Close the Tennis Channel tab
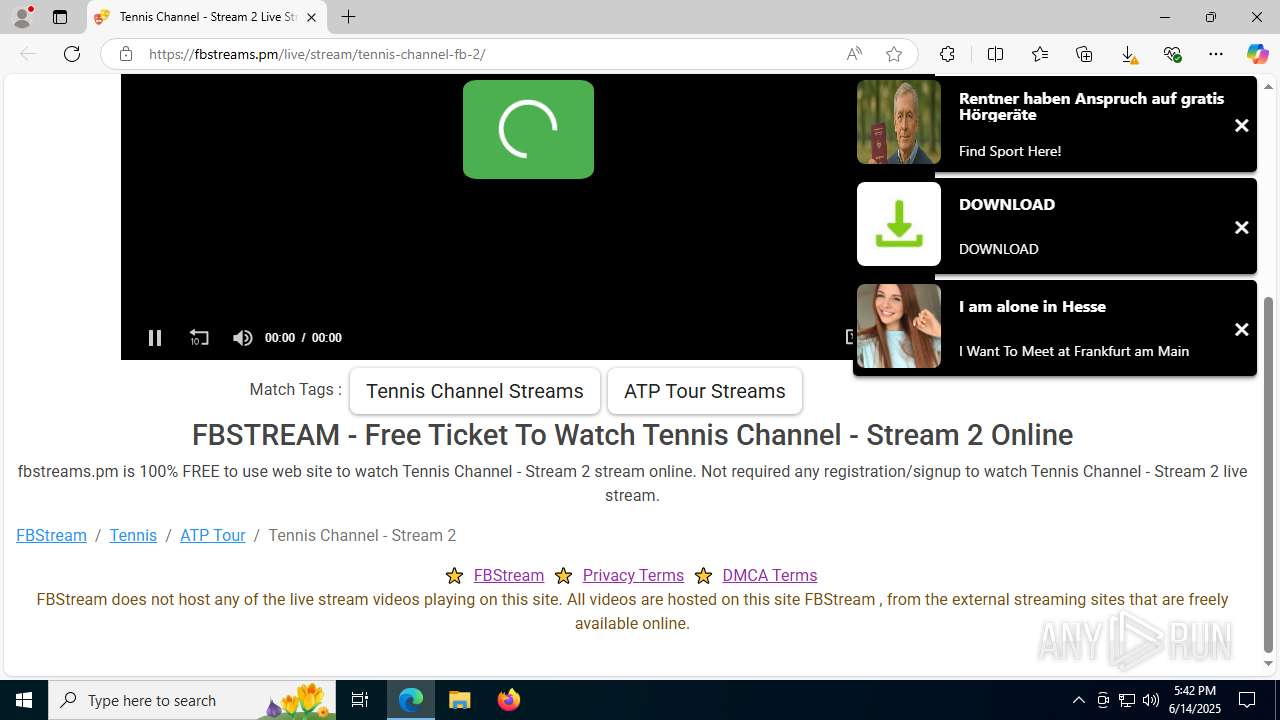 [312, 17]
